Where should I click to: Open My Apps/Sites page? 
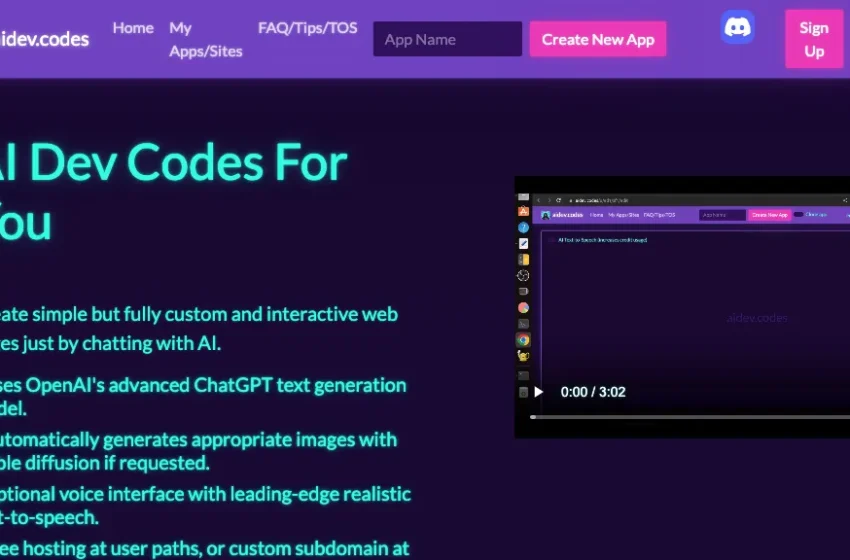pyautogui.click(x=205, y=40)
